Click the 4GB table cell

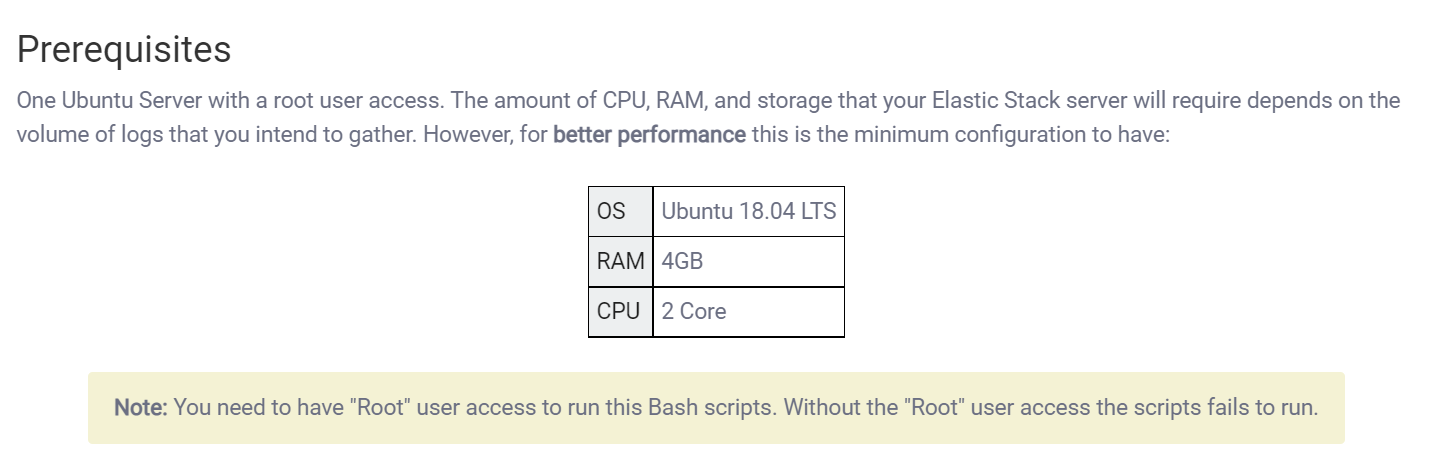coord(683,261)
